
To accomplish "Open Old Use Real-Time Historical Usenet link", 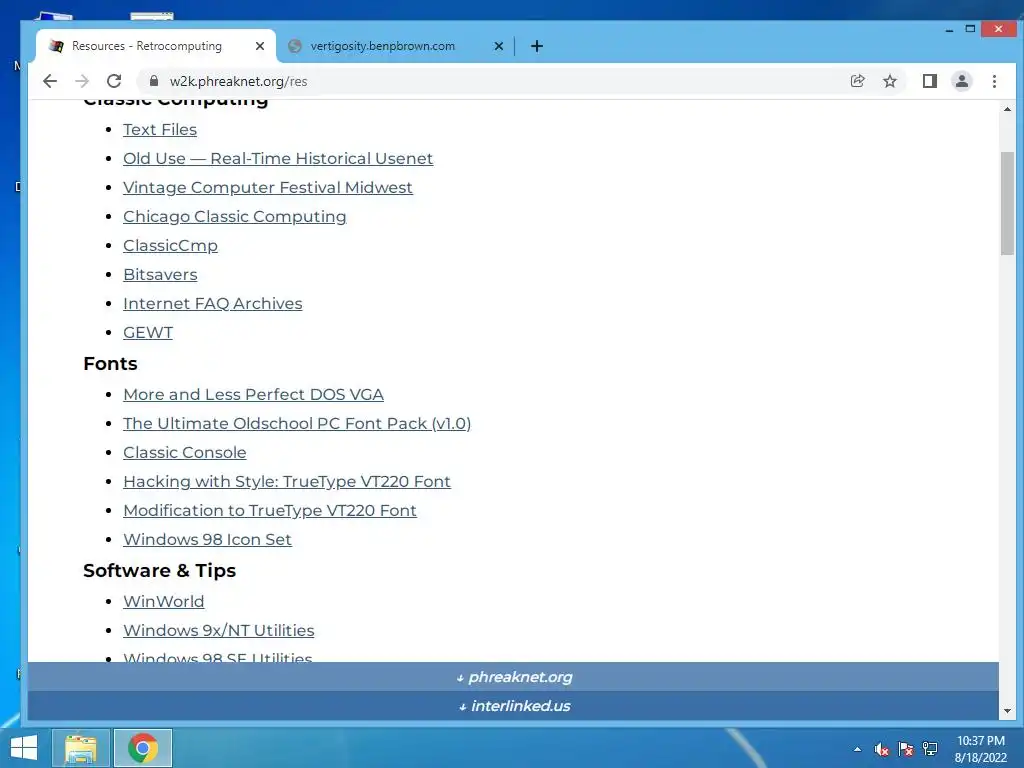I will pos(278,159).
